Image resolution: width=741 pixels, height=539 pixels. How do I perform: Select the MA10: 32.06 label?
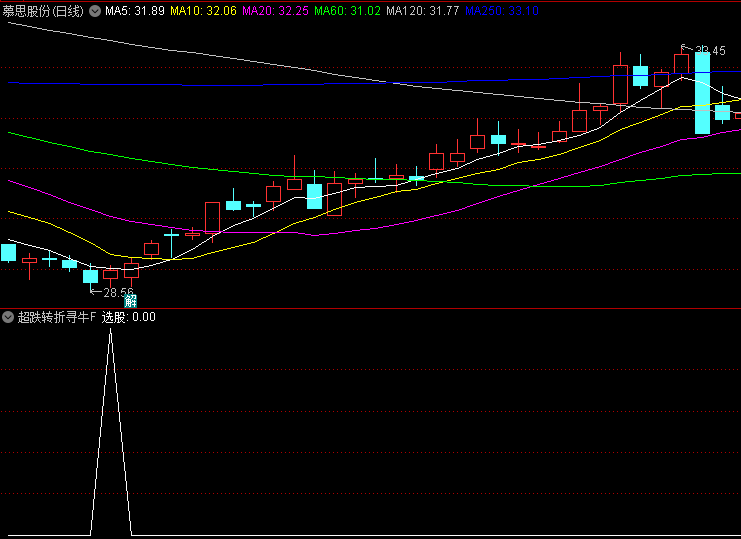point(203,11)
